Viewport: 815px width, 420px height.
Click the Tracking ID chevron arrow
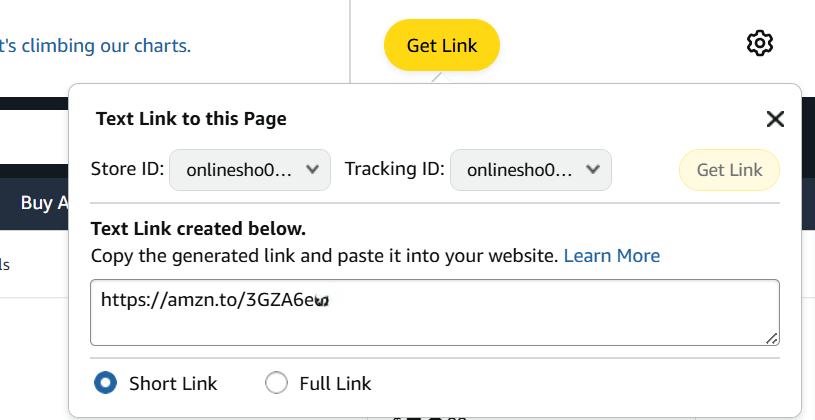coord(593,169)
